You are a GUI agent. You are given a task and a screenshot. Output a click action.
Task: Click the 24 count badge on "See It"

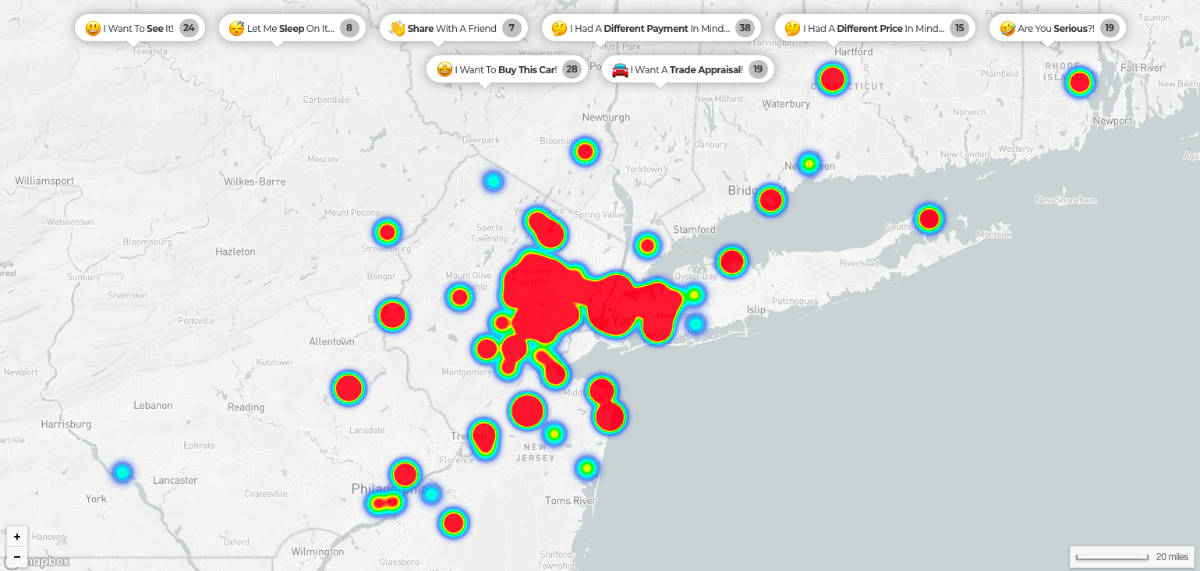(188, 28)
